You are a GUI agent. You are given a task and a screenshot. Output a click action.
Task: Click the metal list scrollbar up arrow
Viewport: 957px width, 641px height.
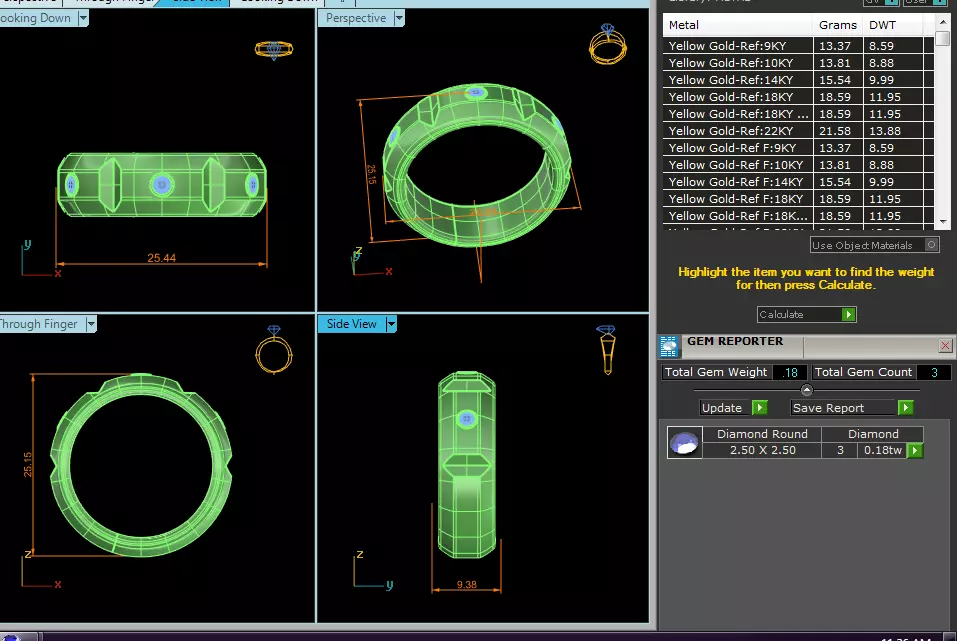943,21
